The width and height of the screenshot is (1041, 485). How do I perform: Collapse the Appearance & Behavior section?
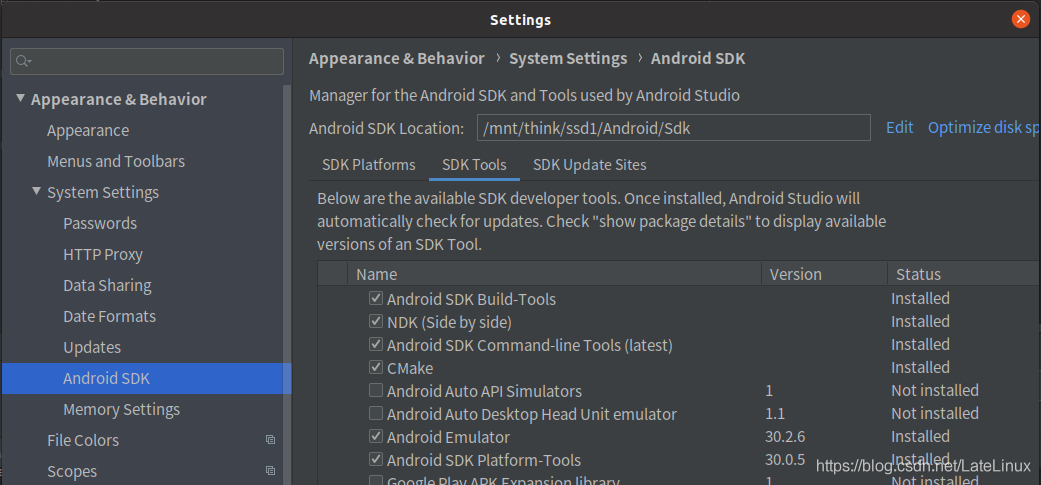21,99
